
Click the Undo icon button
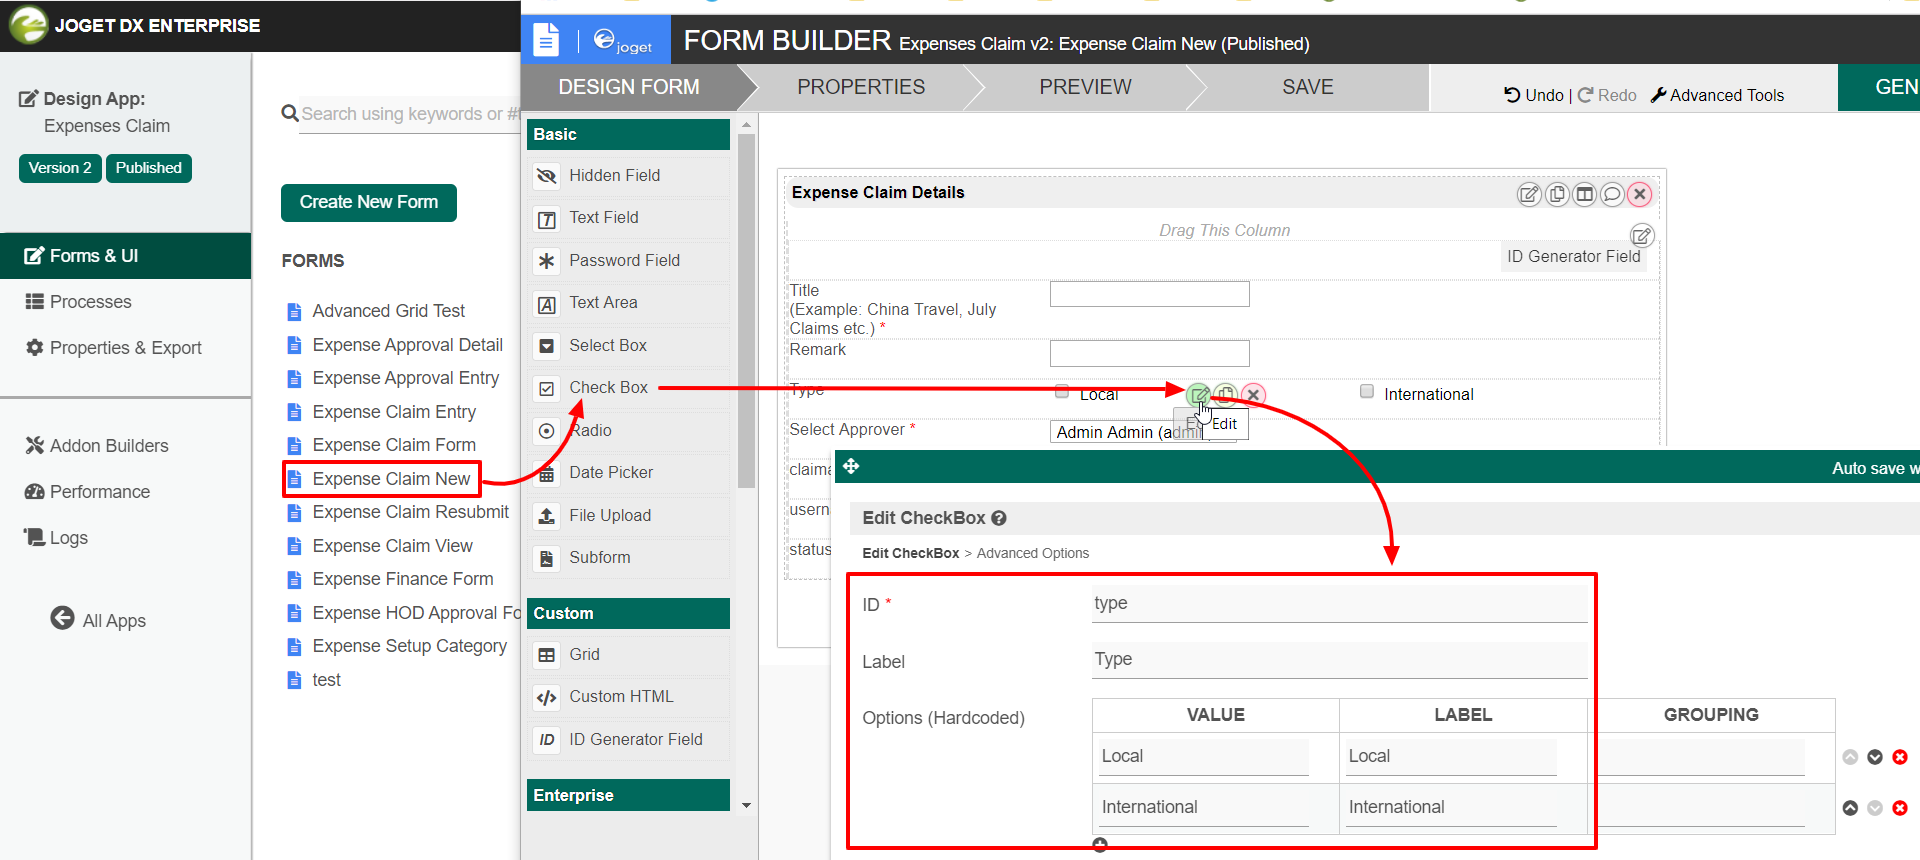[1534, 95]
